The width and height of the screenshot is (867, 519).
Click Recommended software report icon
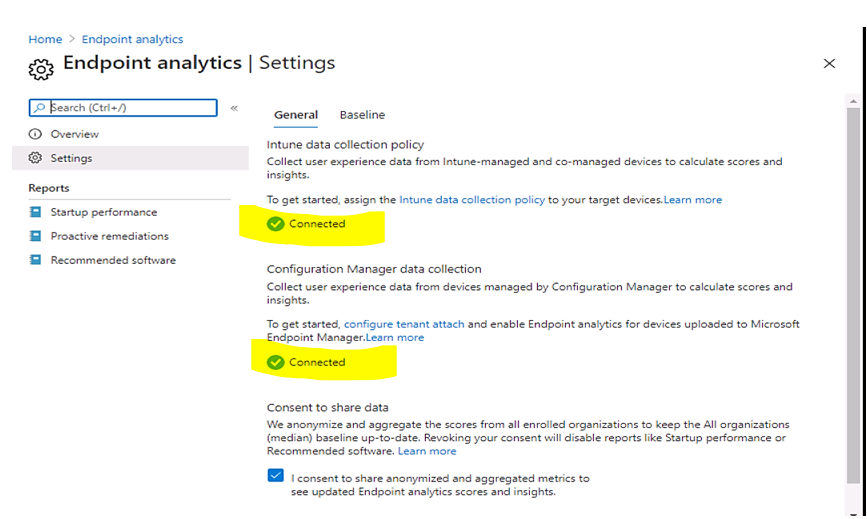35,260
